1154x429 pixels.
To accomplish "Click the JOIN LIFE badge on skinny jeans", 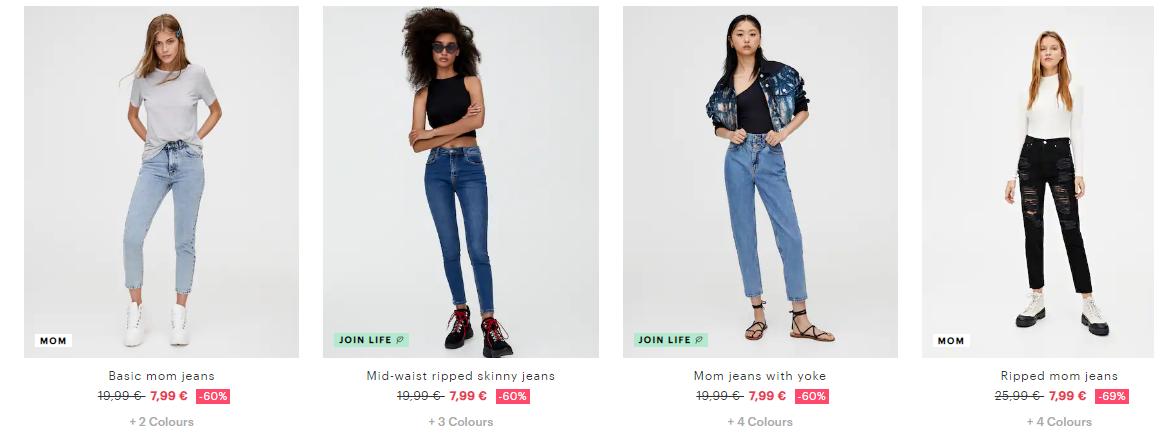I will [372, 340].
